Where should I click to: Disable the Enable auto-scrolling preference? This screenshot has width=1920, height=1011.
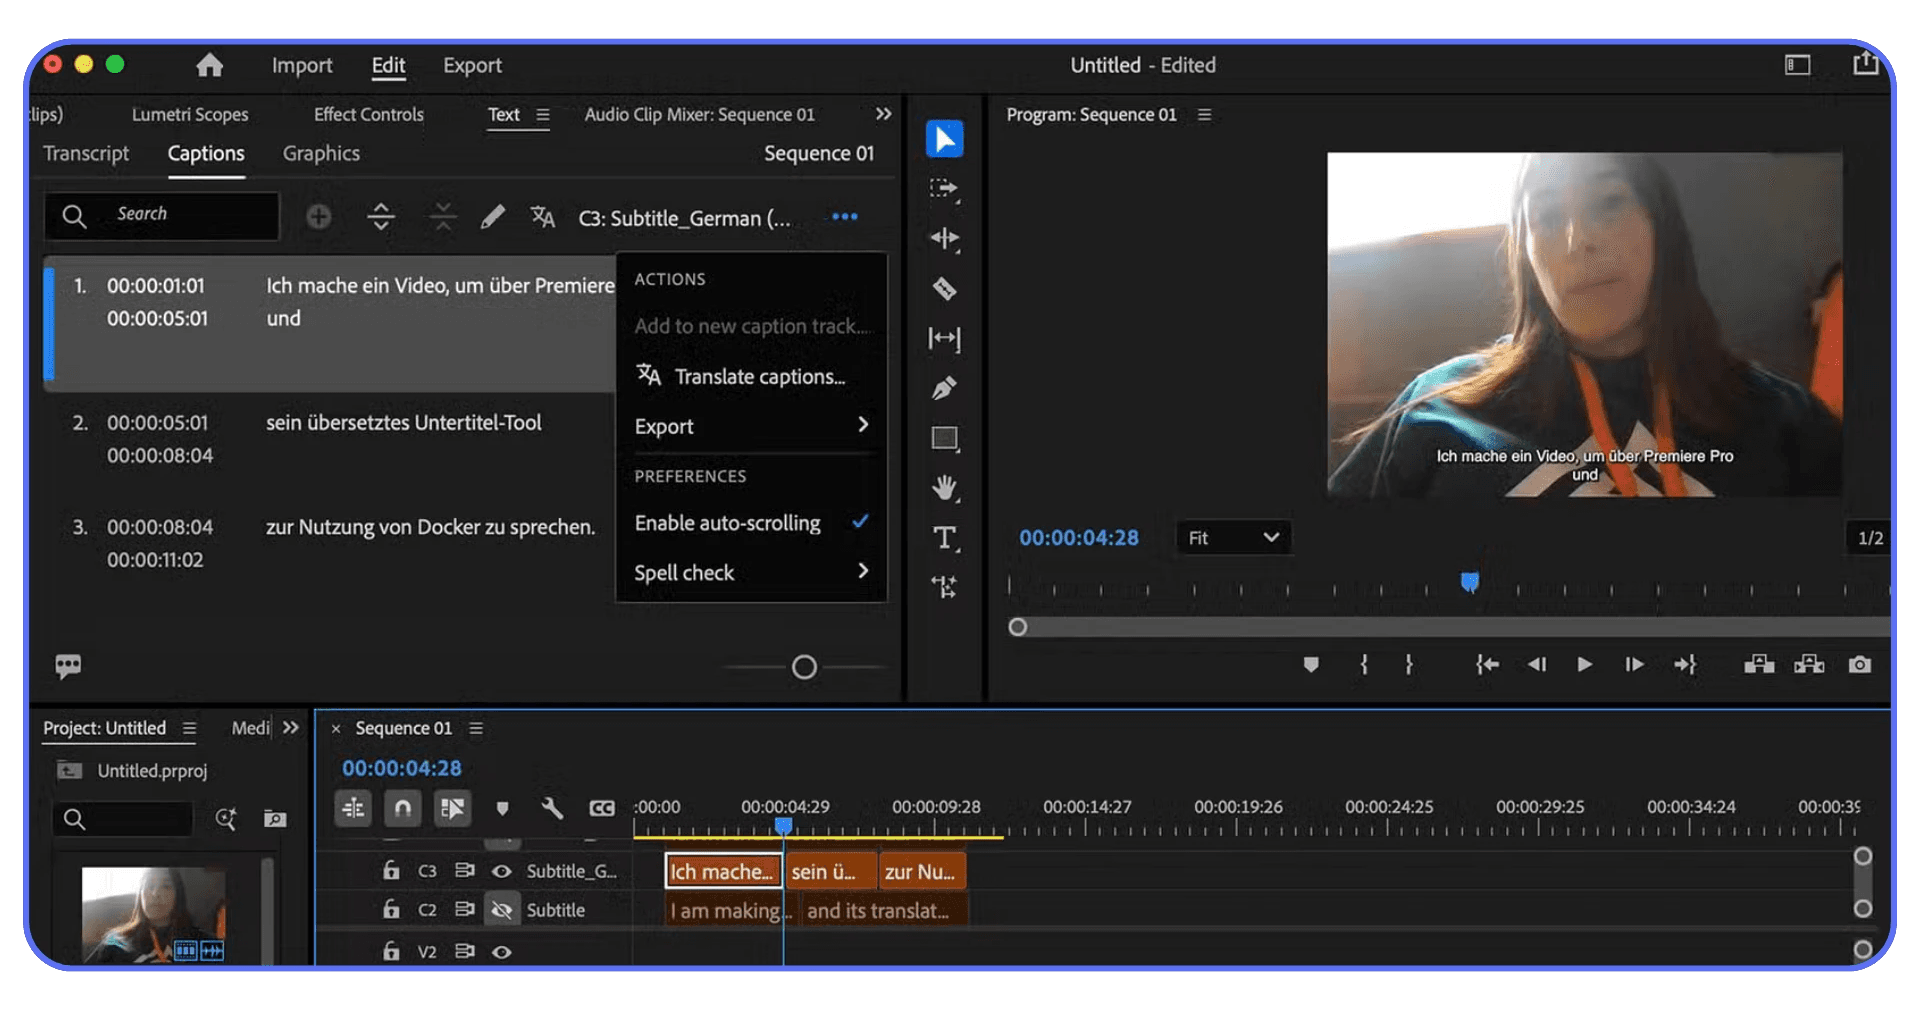(727, 522)
